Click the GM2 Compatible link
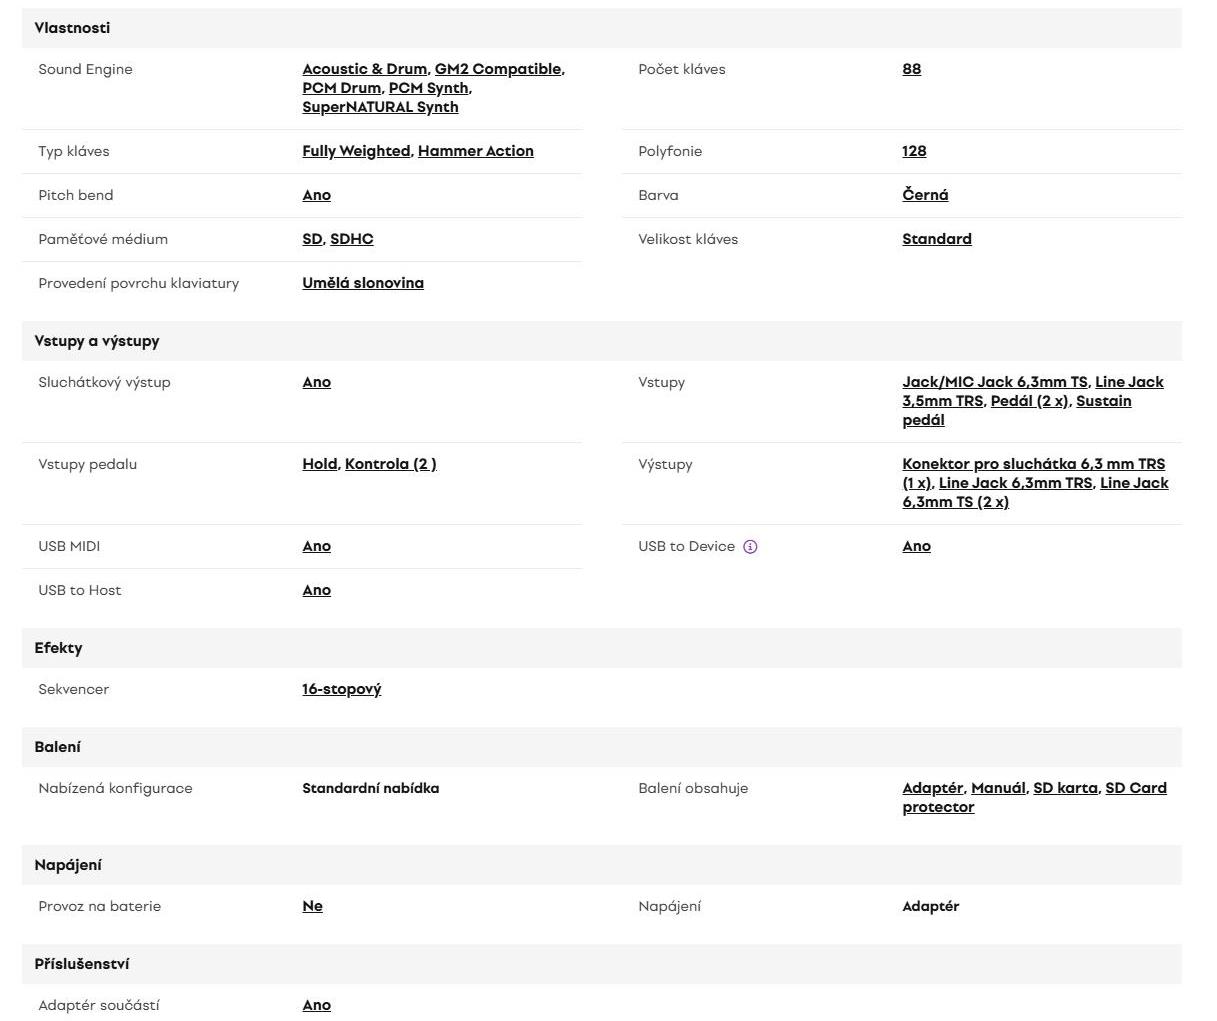 tap(497, 69)
